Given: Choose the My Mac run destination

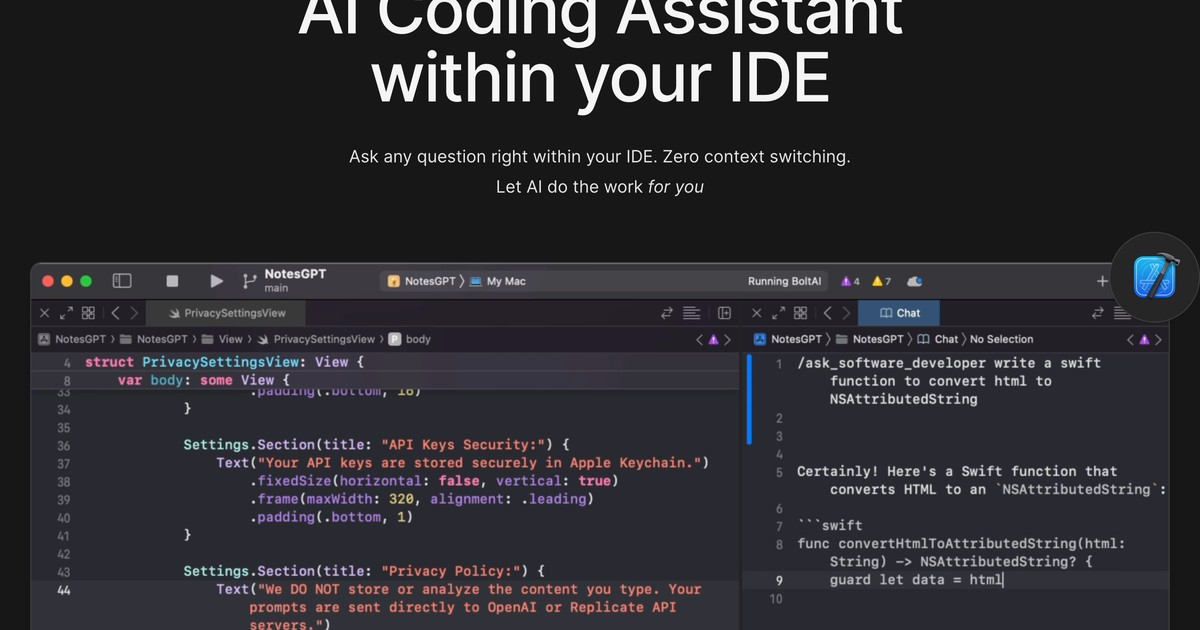Looking at the screenshot, I should 497,282.
